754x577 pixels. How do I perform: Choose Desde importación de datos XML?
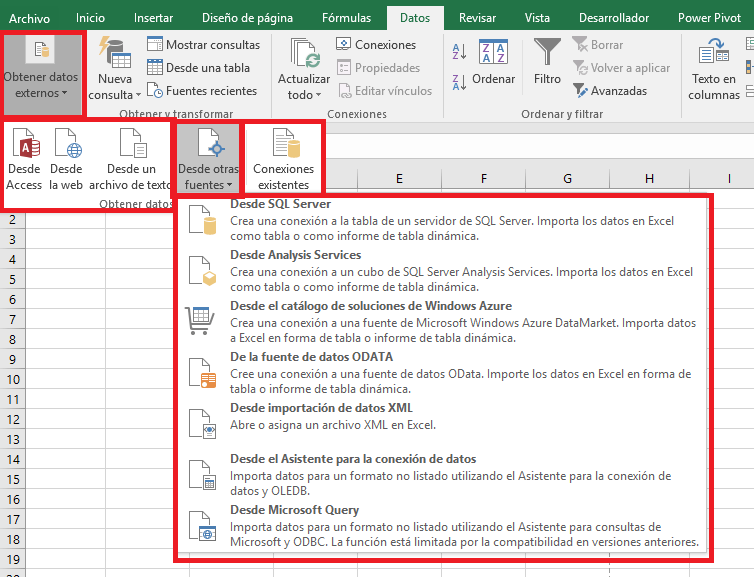(441, 424)
